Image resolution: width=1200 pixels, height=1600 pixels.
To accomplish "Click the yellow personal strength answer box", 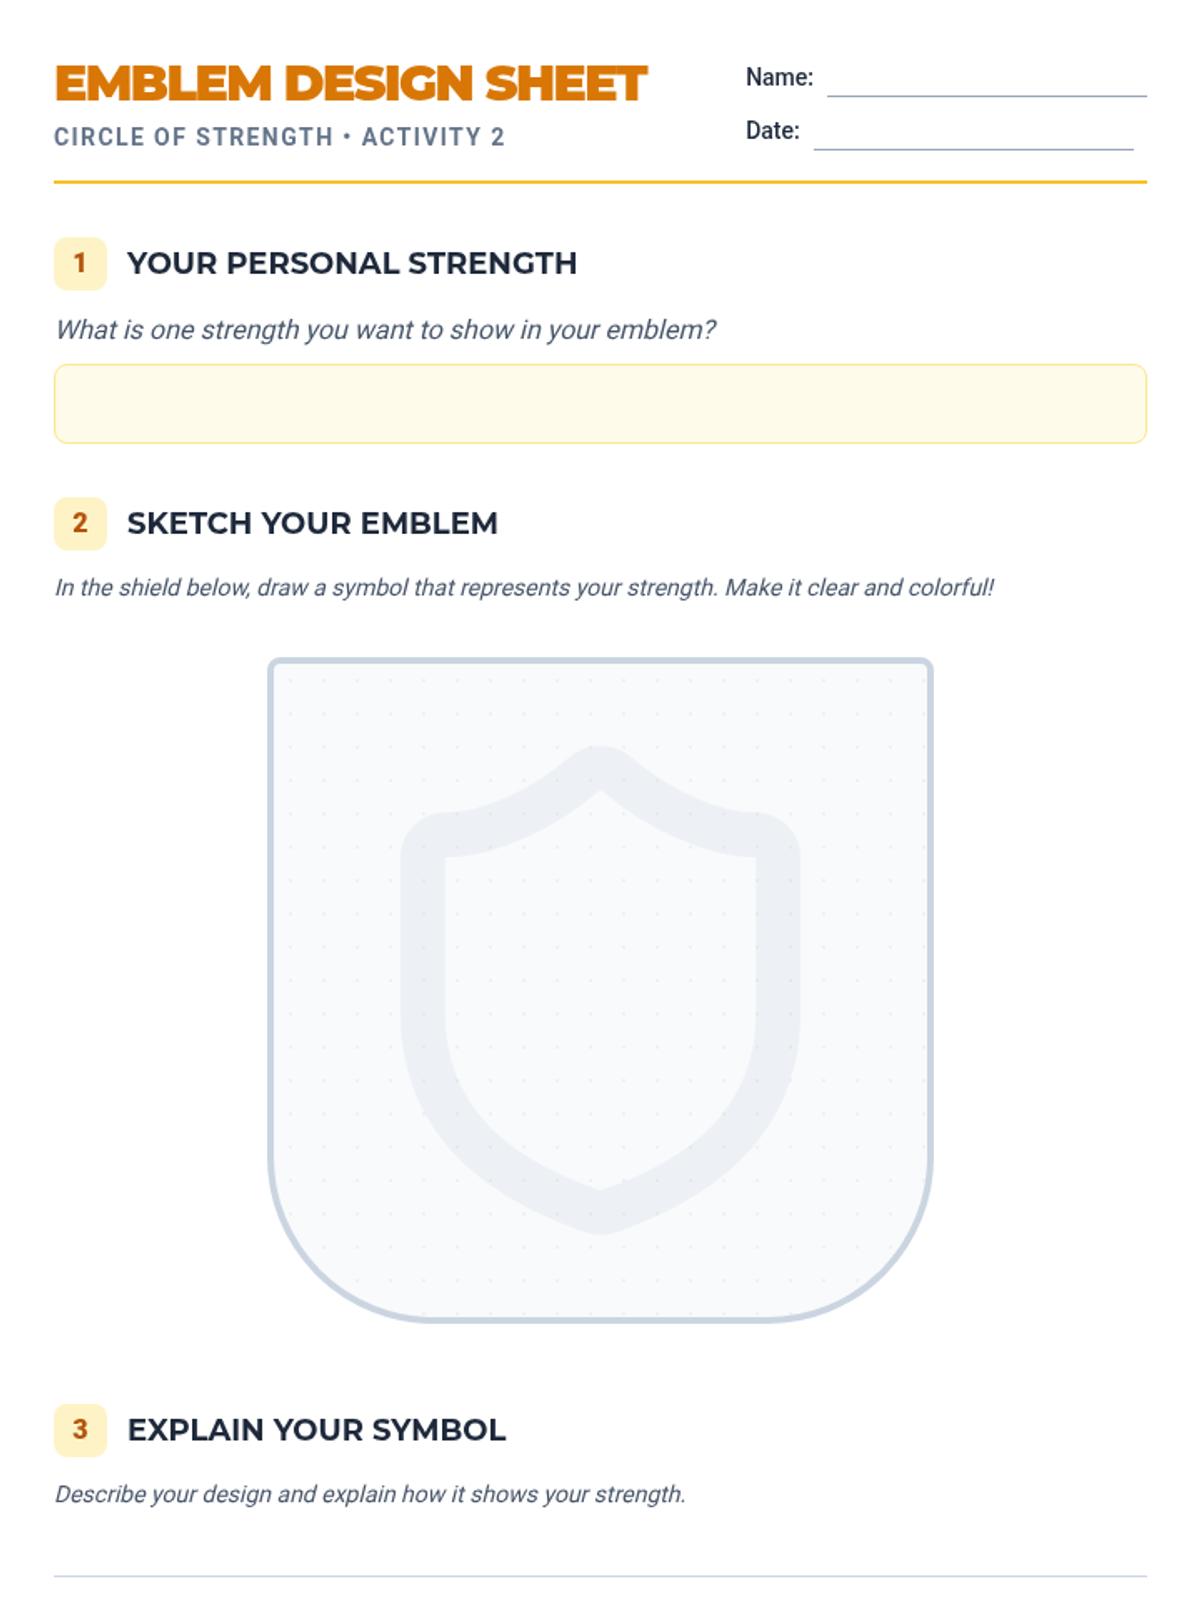I will click(600, 403).
